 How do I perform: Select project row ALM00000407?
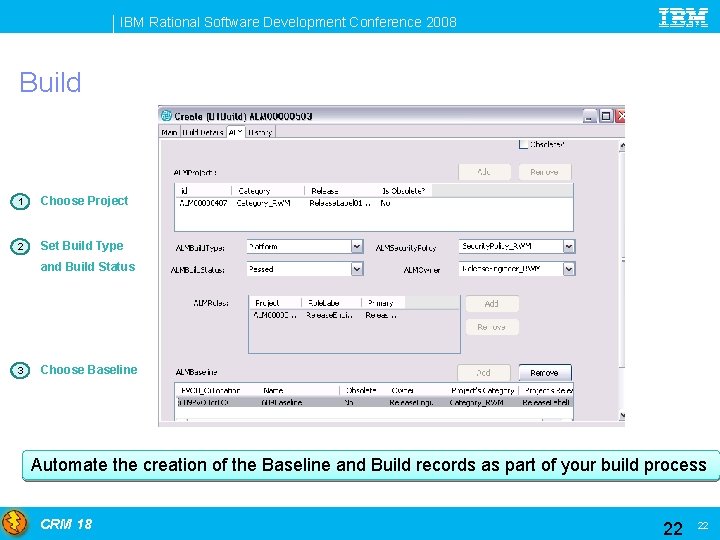pyautogui.click(x=374, y=203)
